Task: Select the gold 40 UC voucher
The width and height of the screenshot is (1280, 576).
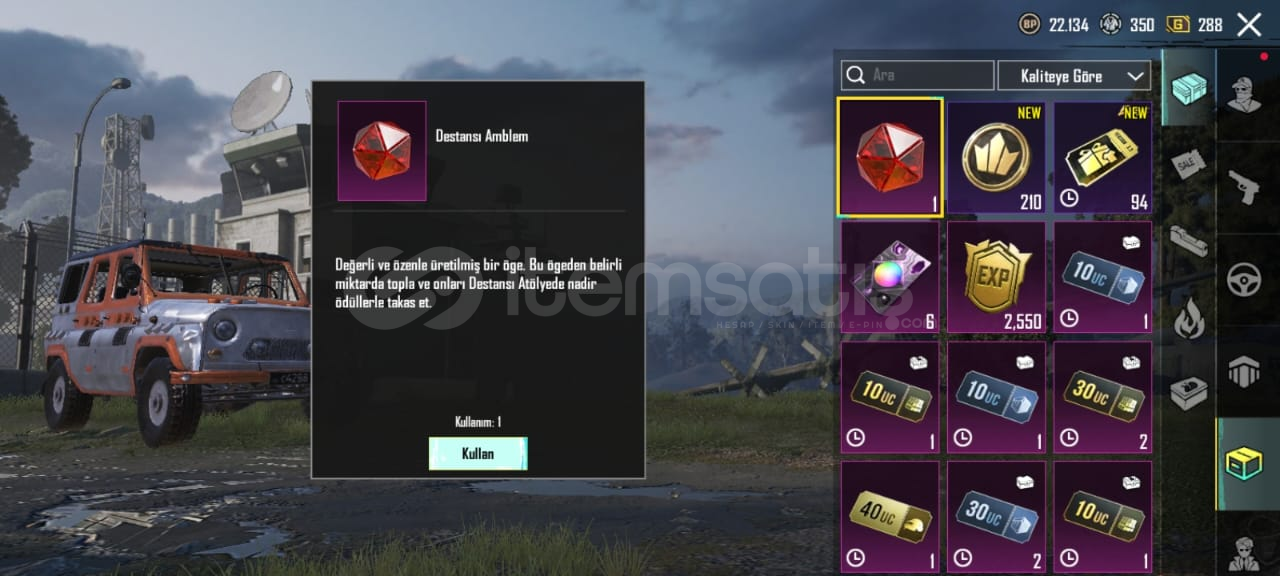Action: 890,516
